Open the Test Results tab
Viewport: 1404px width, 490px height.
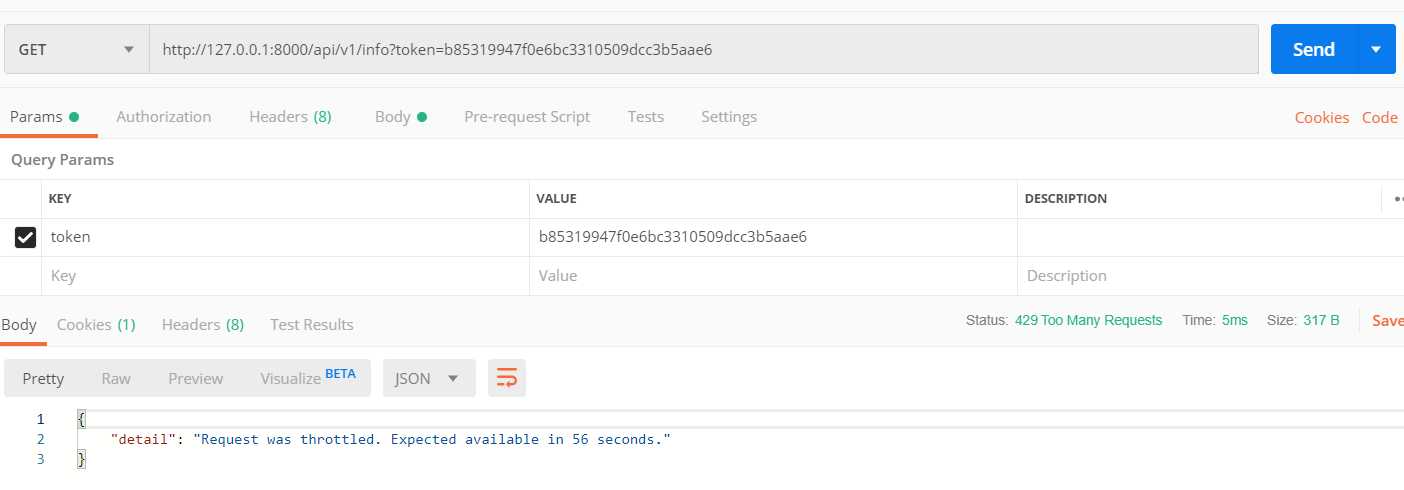[x=312, y=325]
